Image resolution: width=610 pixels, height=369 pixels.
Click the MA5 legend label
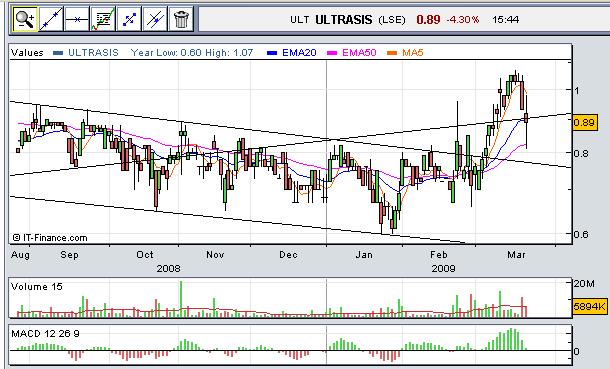click(413, 53)
